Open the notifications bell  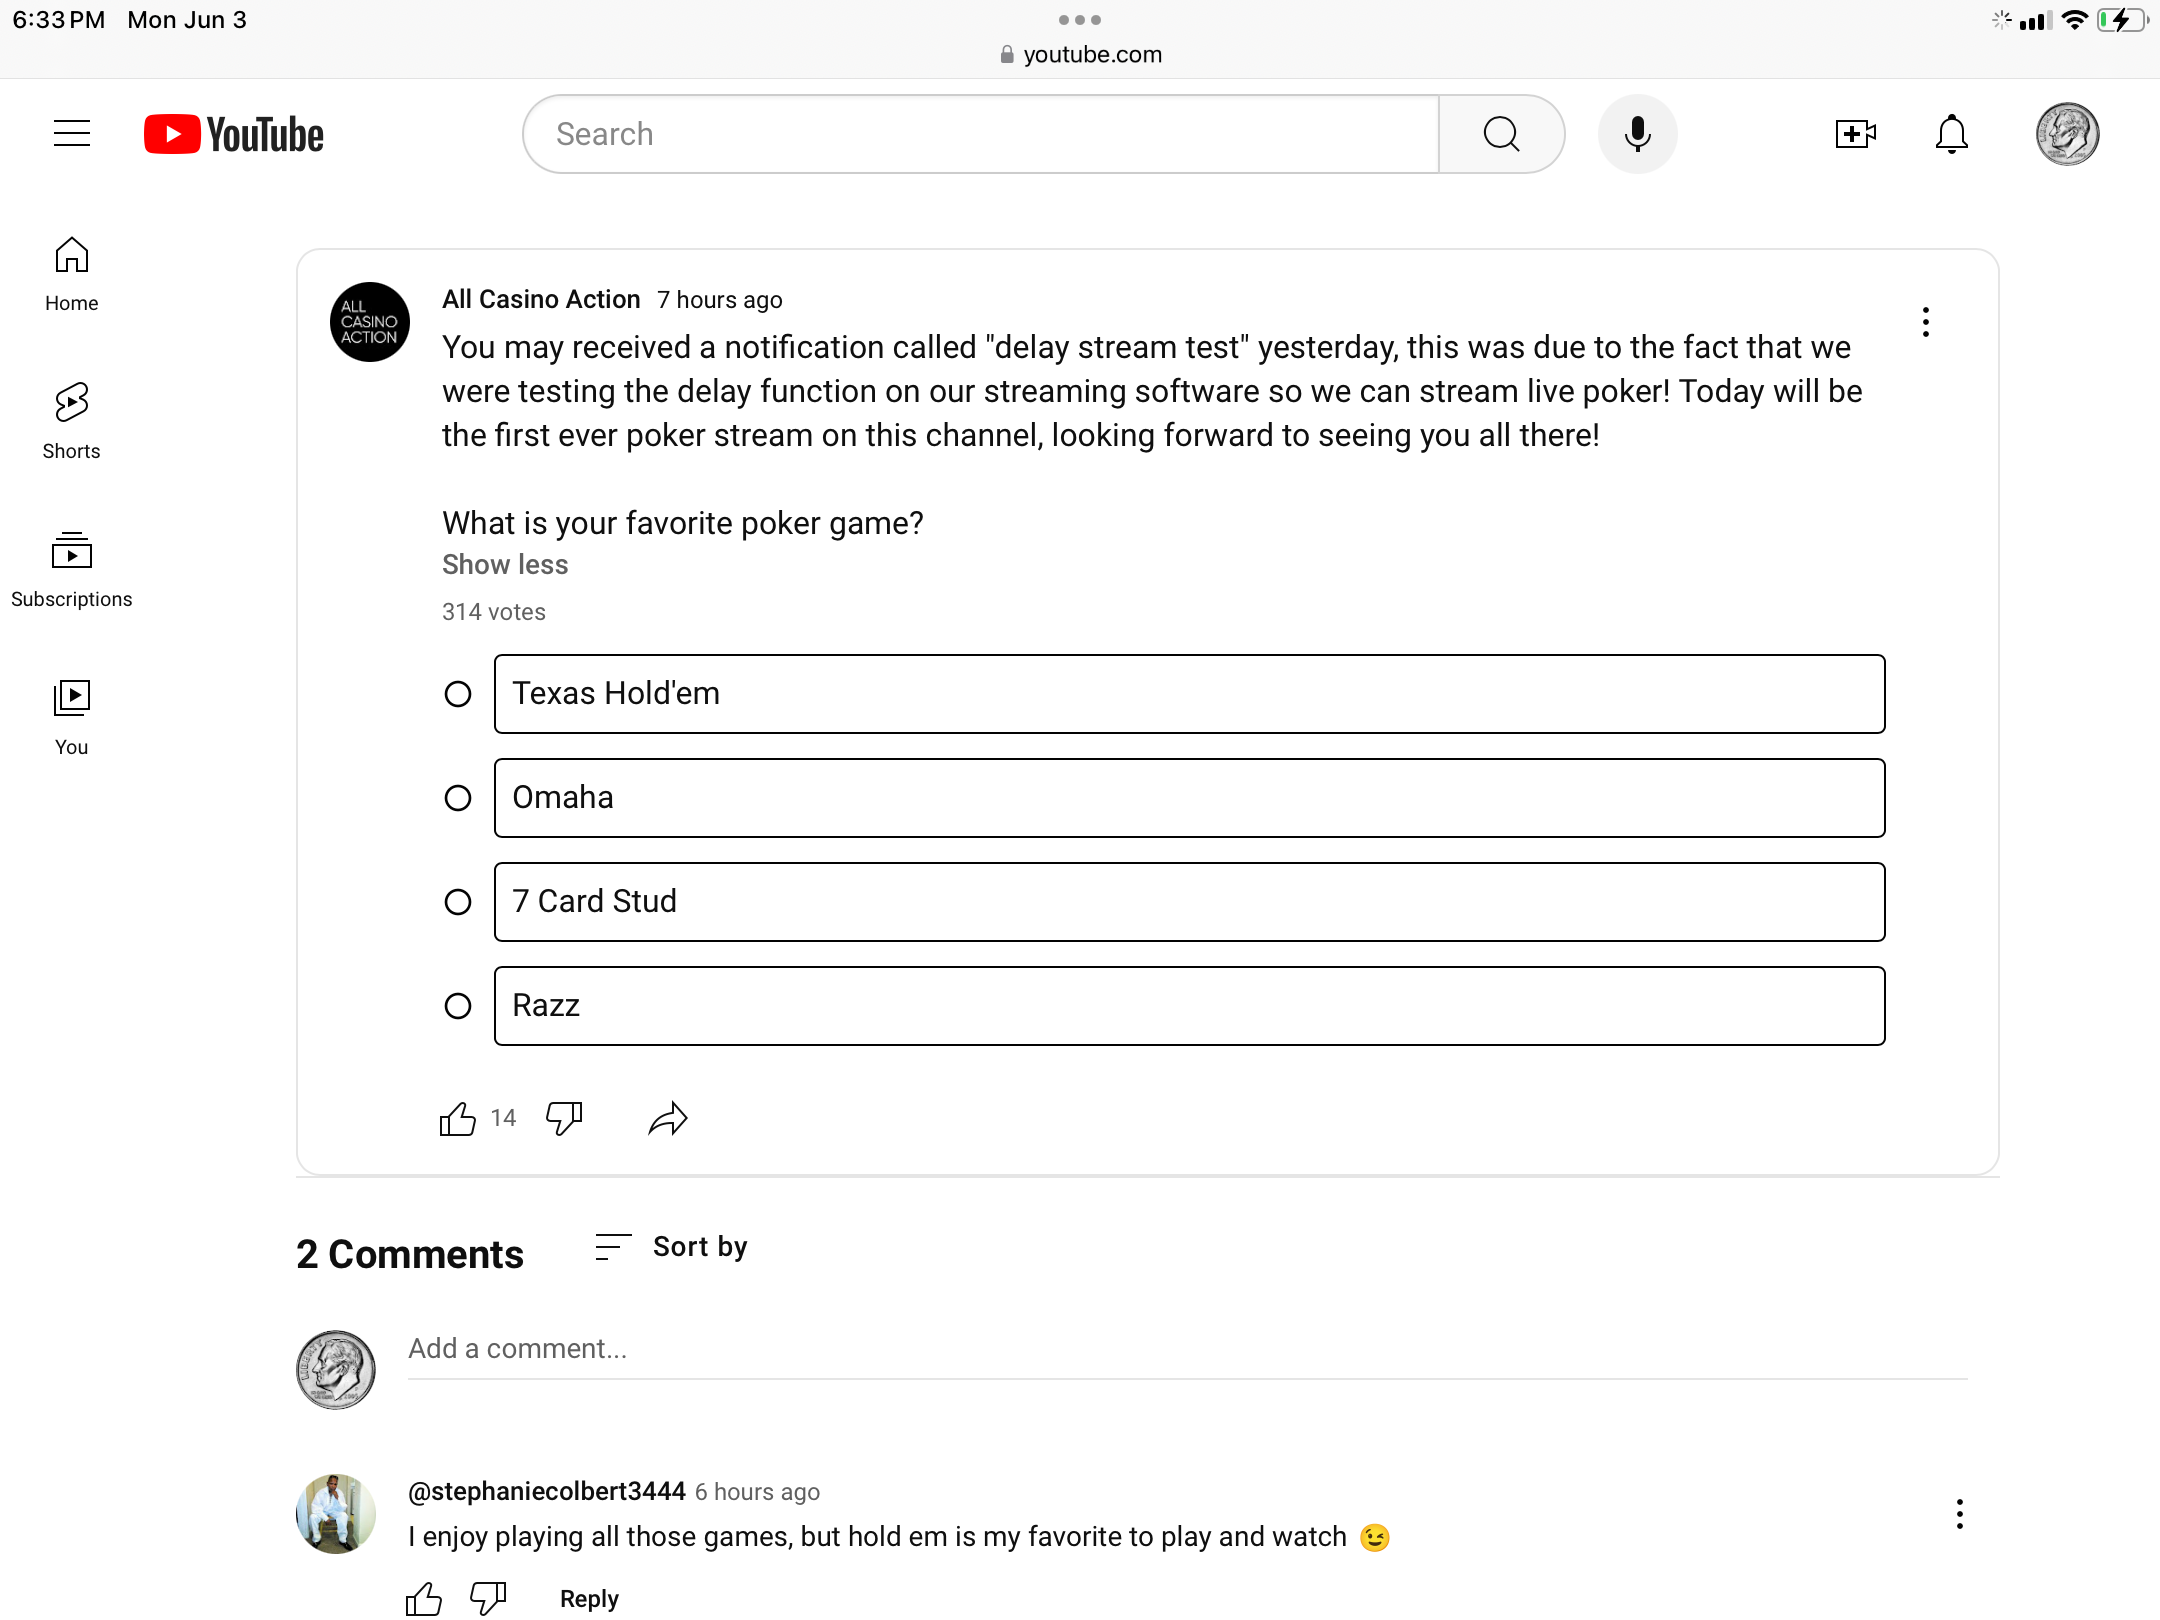(1951, 134)
